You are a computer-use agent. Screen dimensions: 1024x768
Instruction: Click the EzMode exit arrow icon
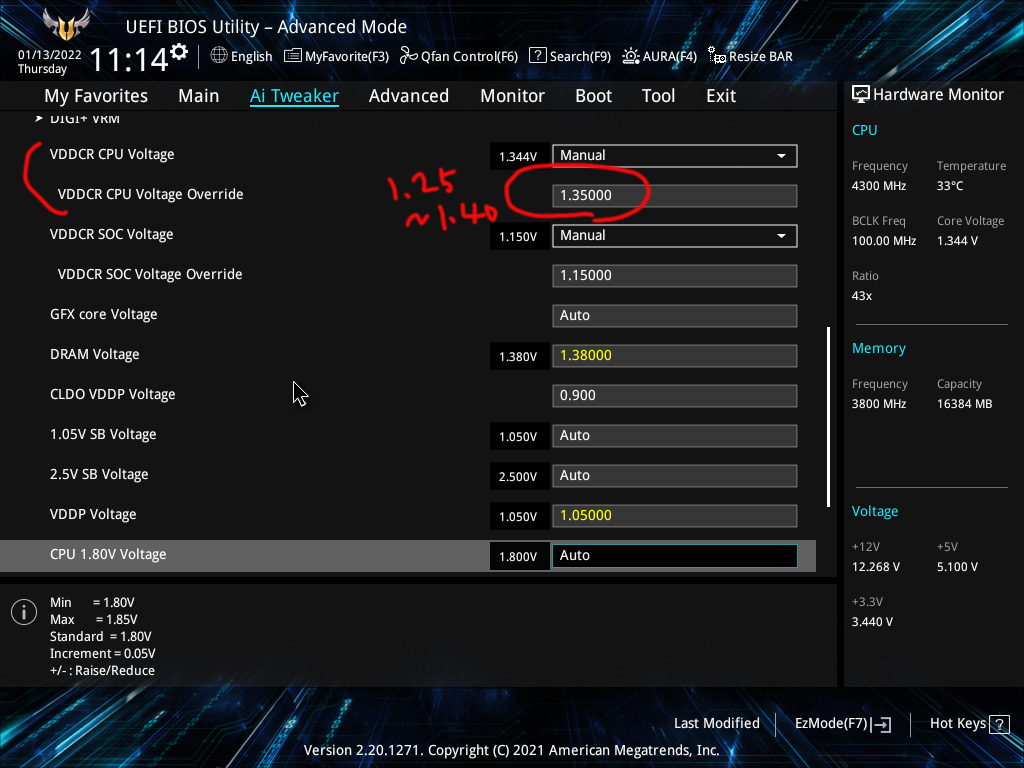pos(881,724)
